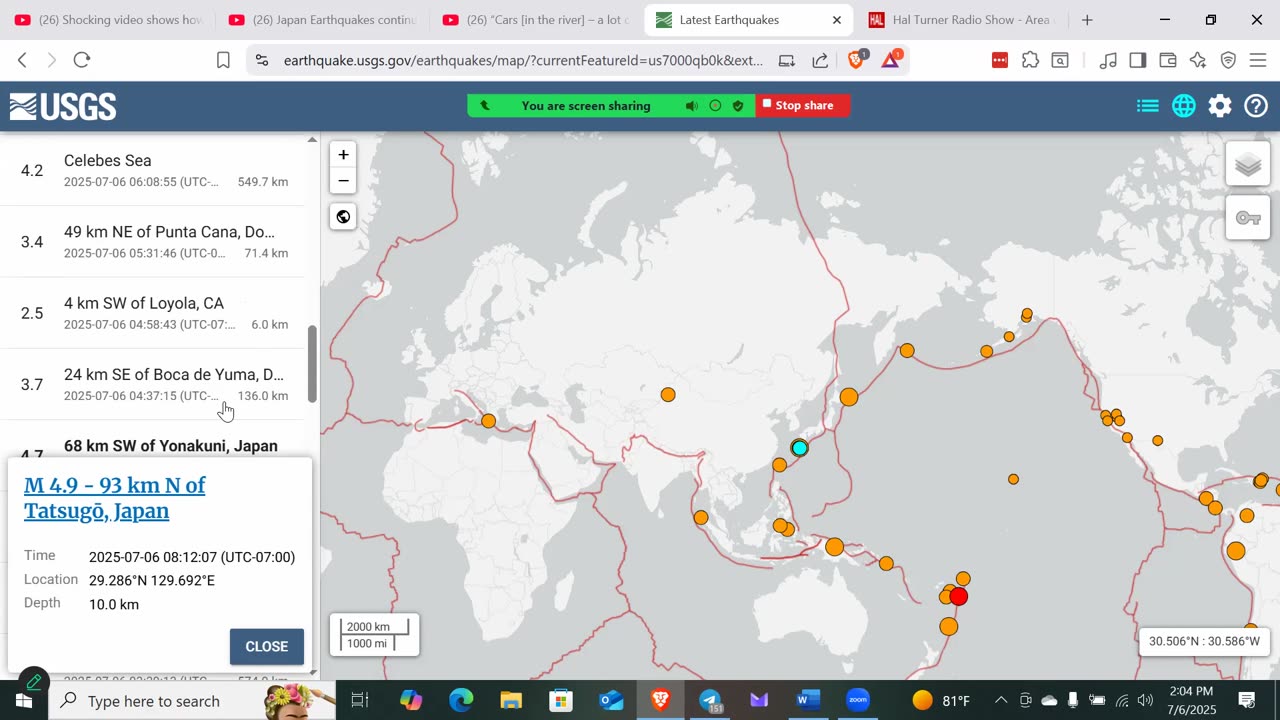Screen dimensions: 1280x720
Task: Open the Brave main menu
Action: 1257,60
